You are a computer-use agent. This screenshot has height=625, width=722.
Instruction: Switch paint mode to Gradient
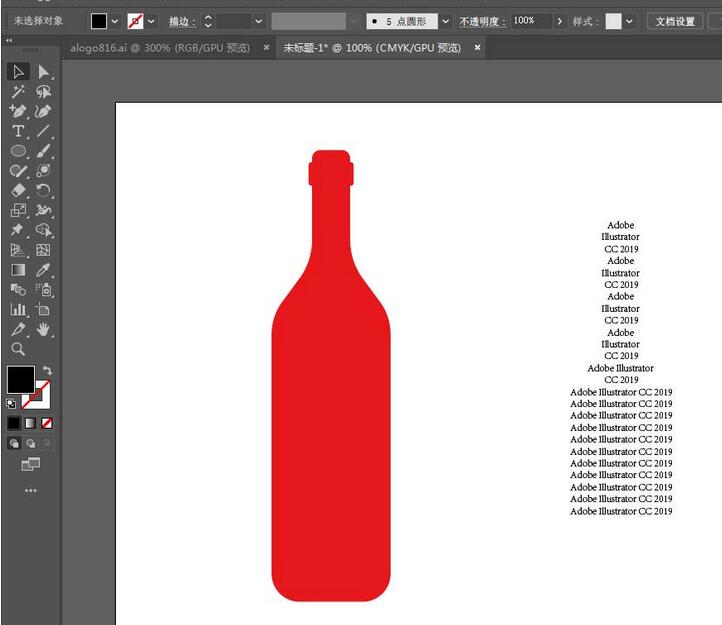[x=31, y=423]
